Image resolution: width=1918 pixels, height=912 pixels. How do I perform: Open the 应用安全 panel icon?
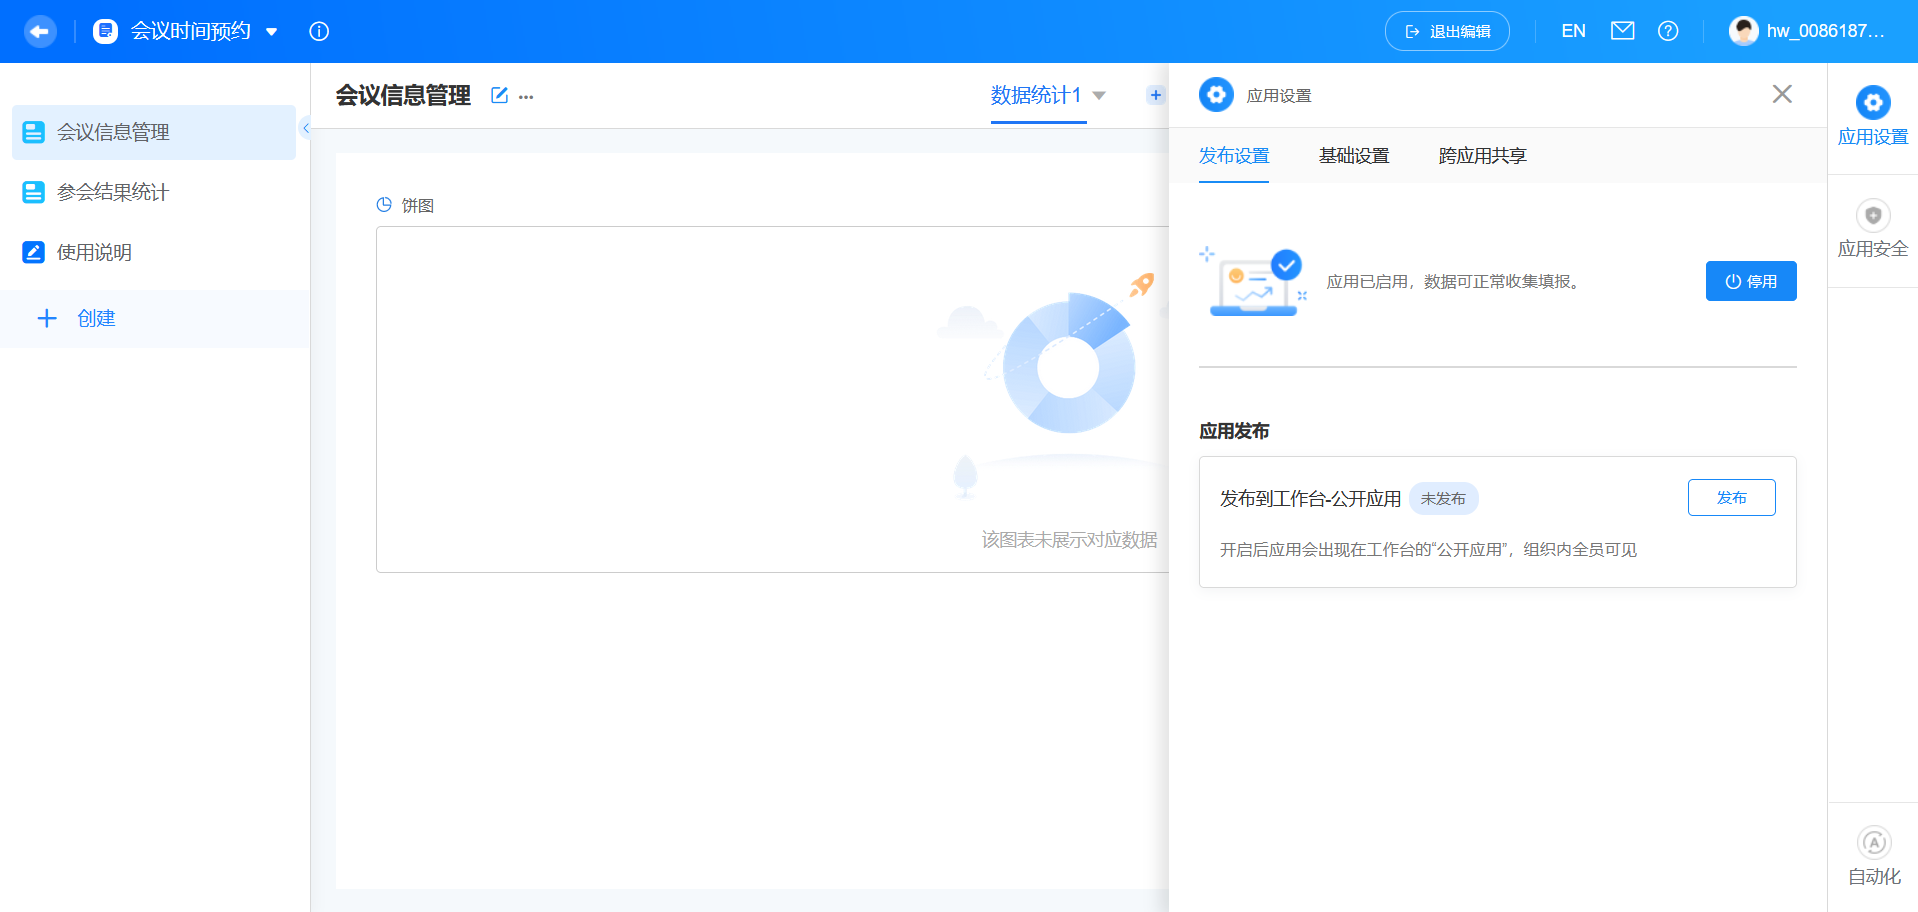pos(1872,214)
